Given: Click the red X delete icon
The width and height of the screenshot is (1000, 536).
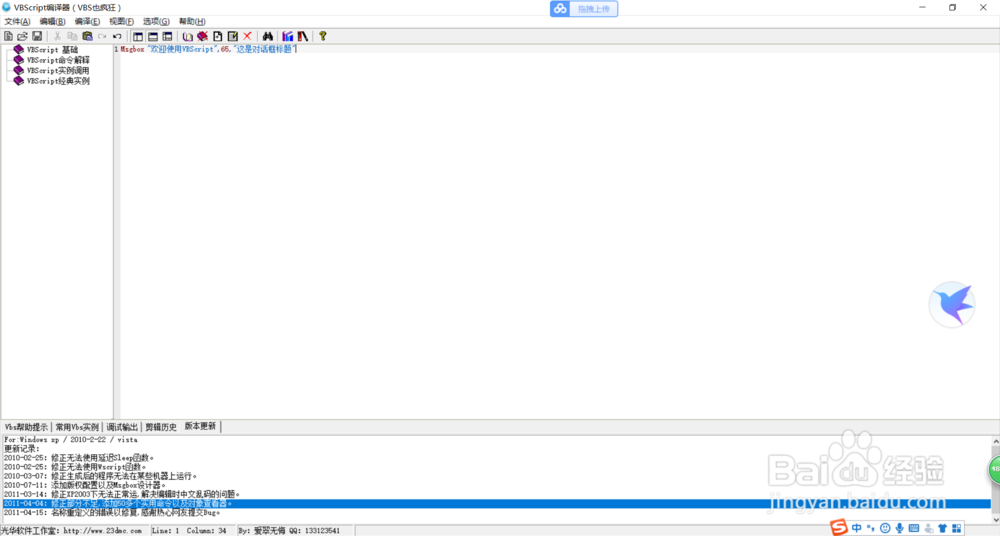Looking at the screenshot, I should [247, 36].
